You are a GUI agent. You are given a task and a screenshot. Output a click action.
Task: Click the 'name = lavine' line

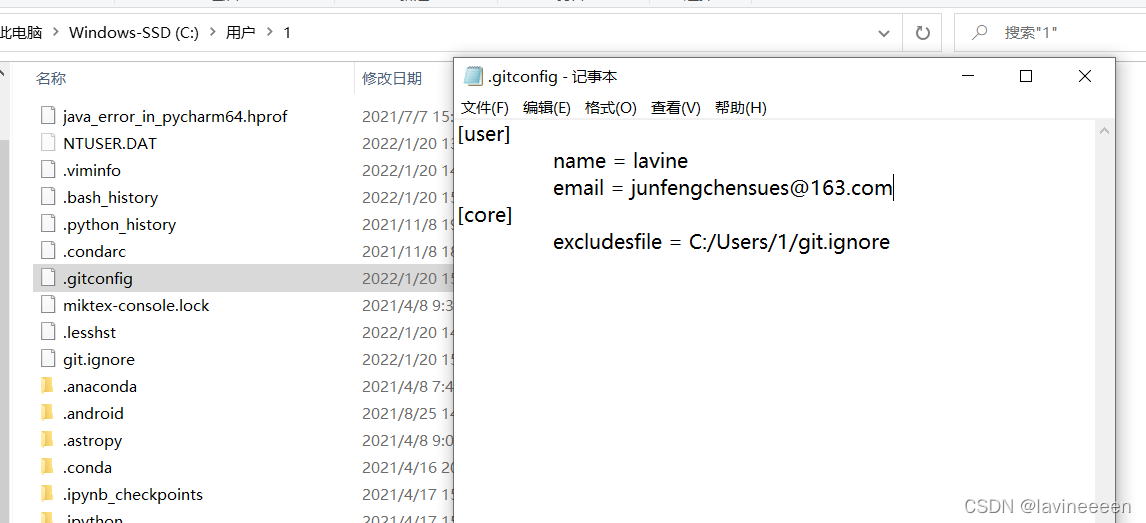[x=621, y=161]
